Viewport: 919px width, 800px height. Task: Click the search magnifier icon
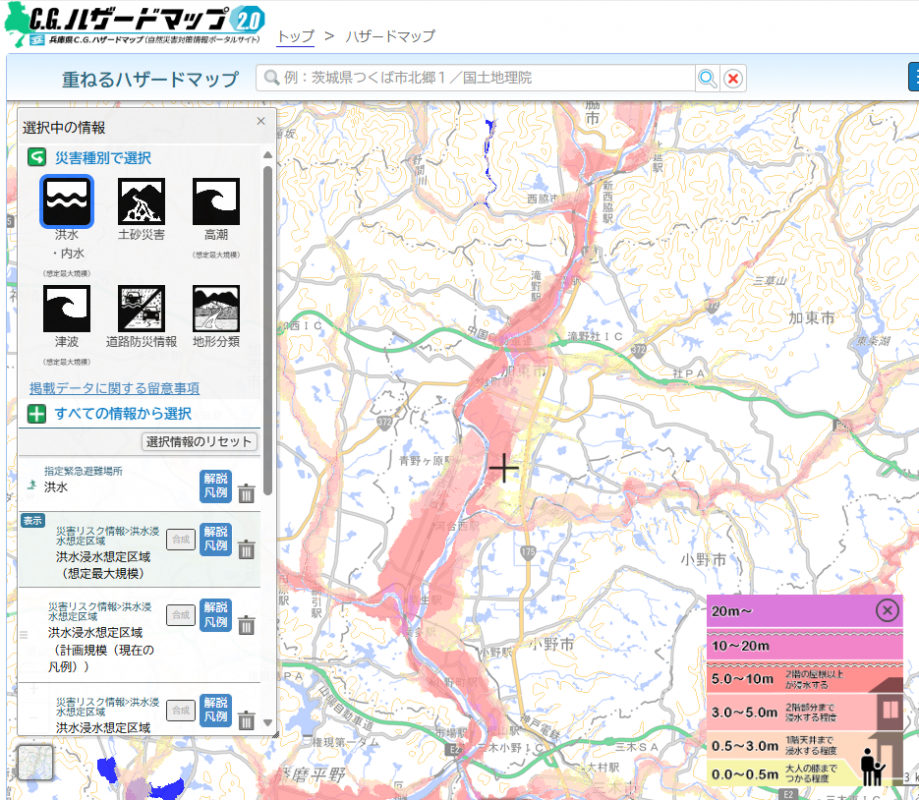pos(707,77)
